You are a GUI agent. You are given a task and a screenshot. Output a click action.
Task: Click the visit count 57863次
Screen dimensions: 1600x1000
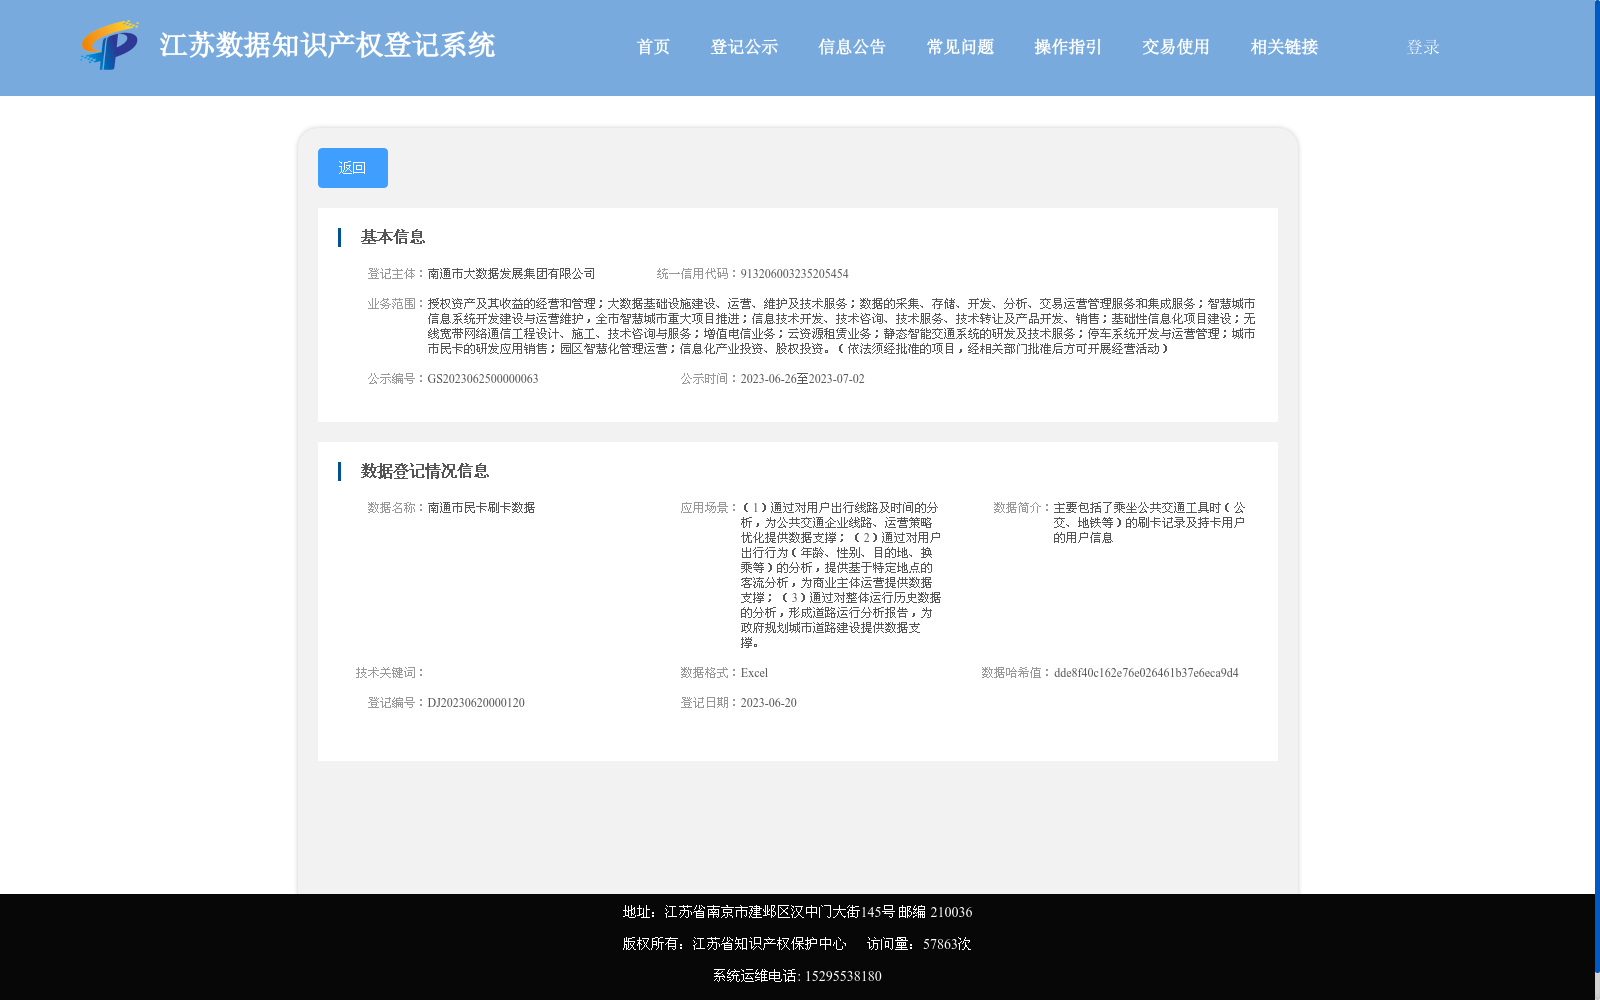947,944
